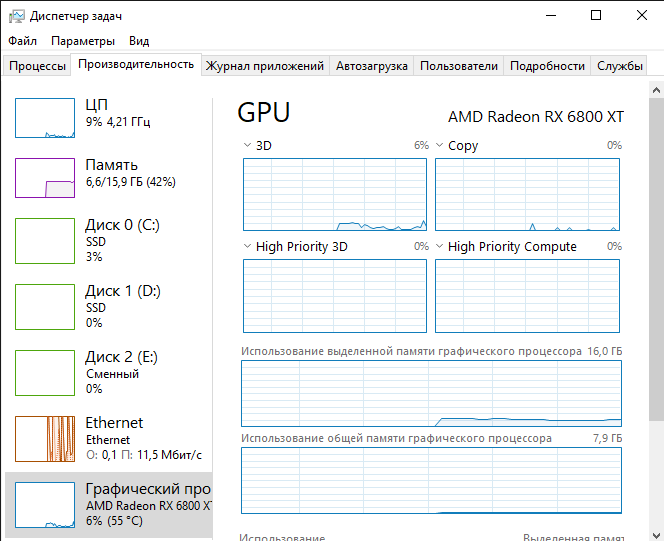Select the Производительность tab
Viewport: 664px width, 541px height.
[136, 64]
